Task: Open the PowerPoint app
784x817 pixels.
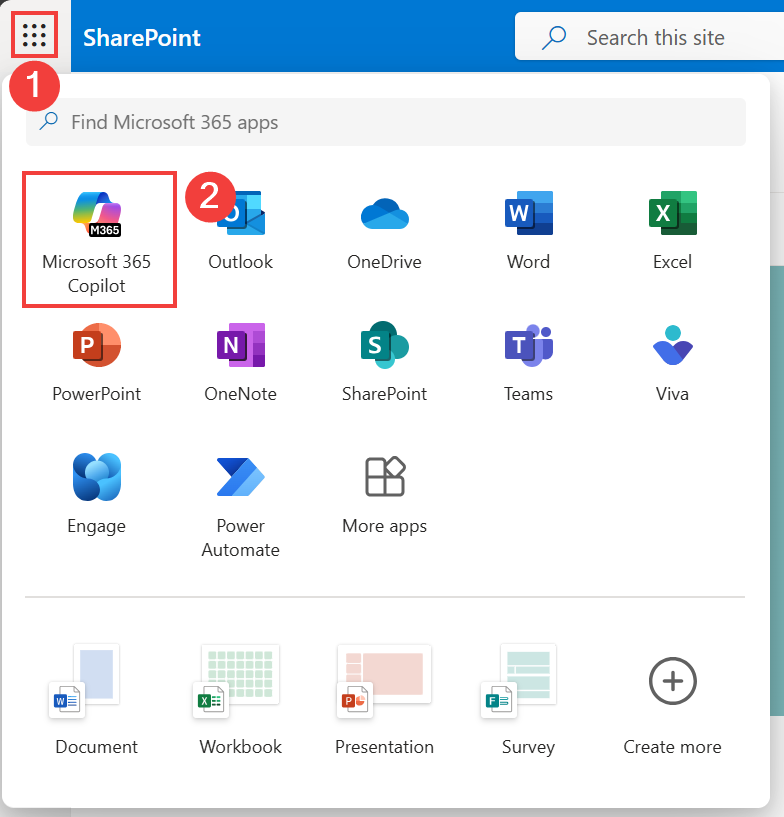Action: coord(97,362)
